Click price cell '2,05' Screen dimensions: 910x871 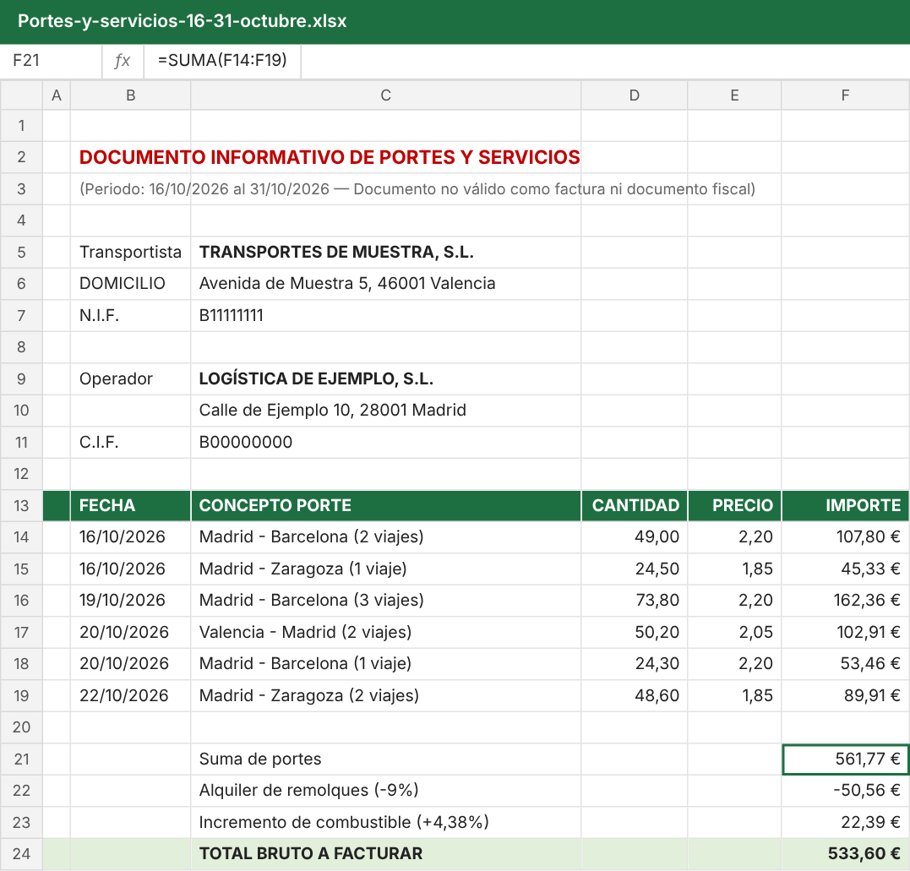pyautogui.click(x=735, y=632)
